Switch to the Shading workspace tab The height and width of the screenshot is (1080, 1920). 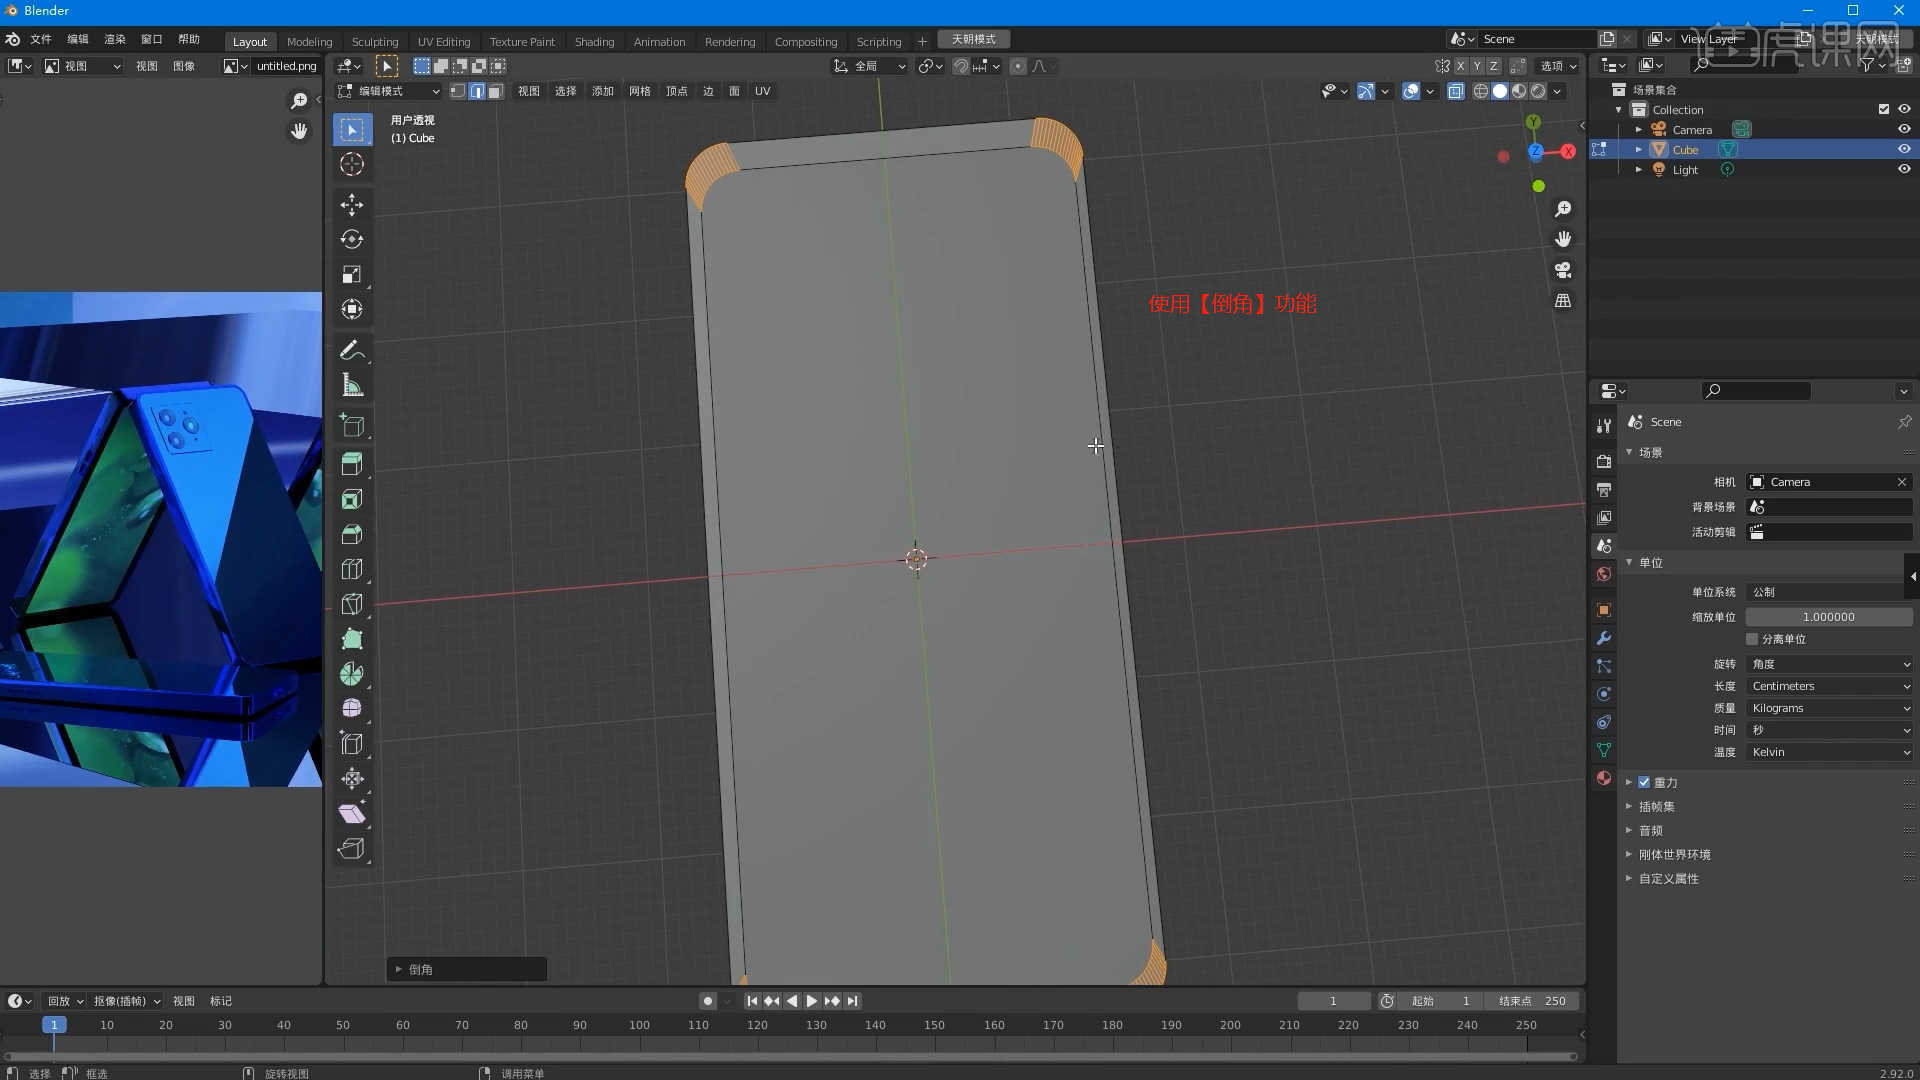594,41
